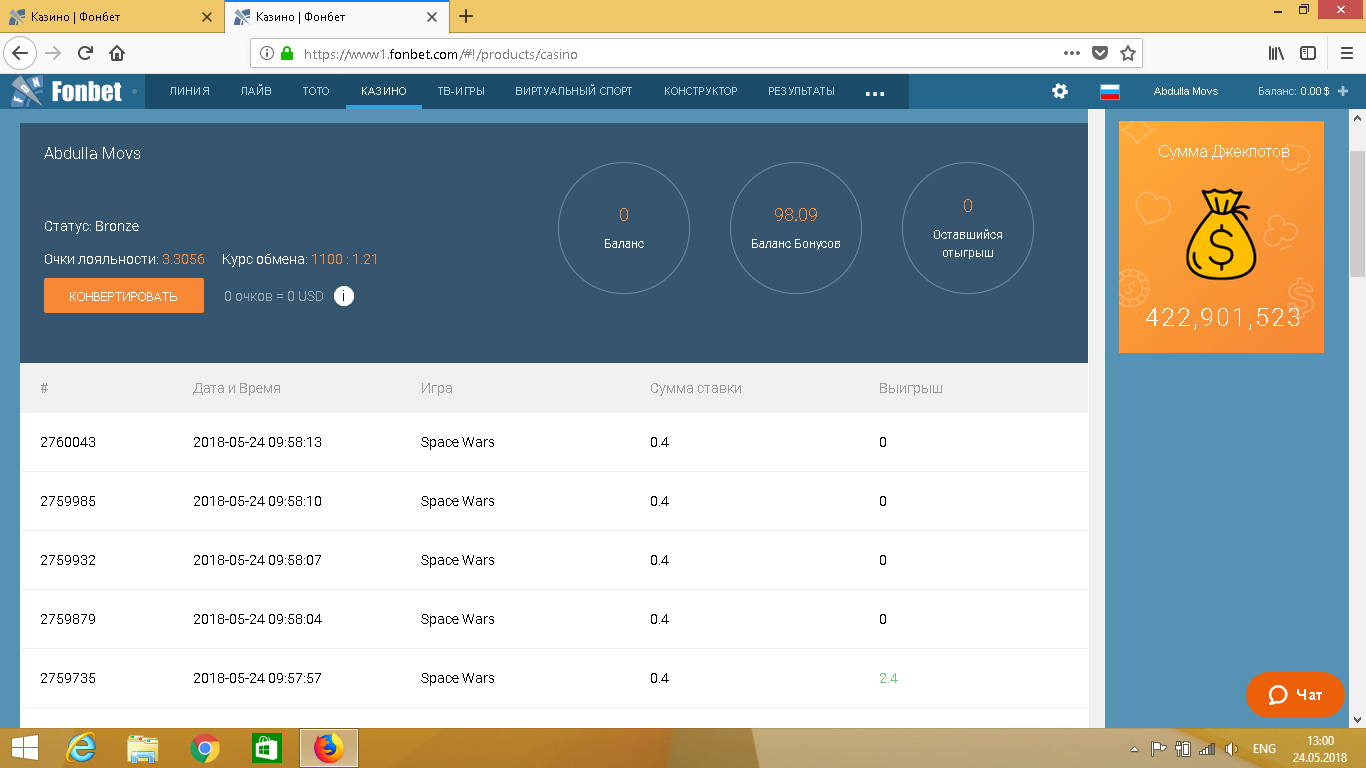Open Google Chrome from the taskbar

(x=205, y=748)
